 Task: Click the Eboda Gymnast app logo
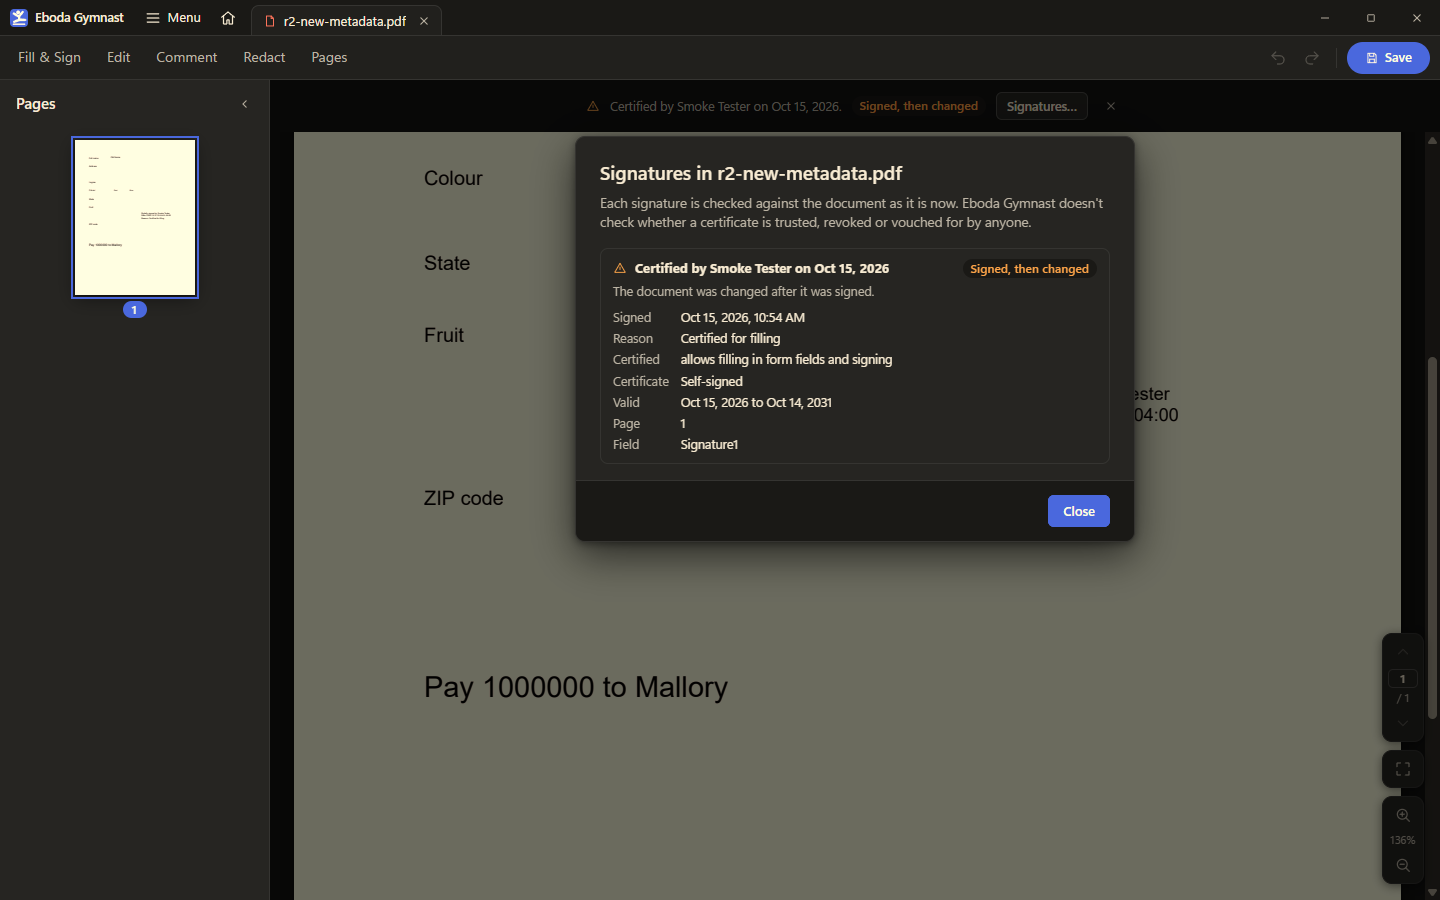coord(19,18)
